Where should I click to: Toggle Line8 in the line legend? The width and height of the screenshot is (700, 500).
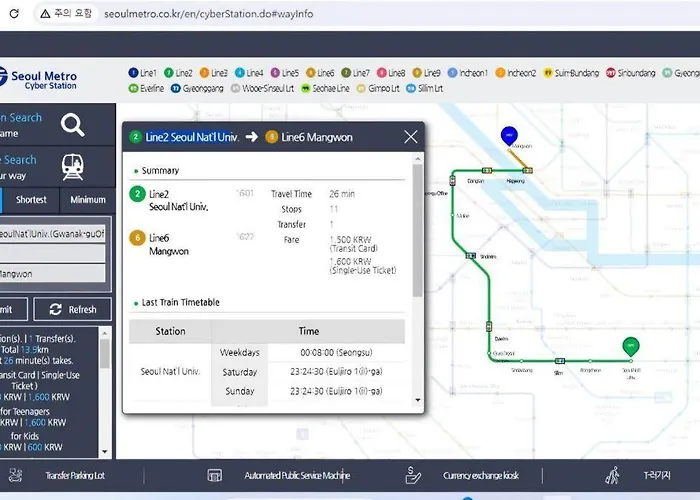391,73
